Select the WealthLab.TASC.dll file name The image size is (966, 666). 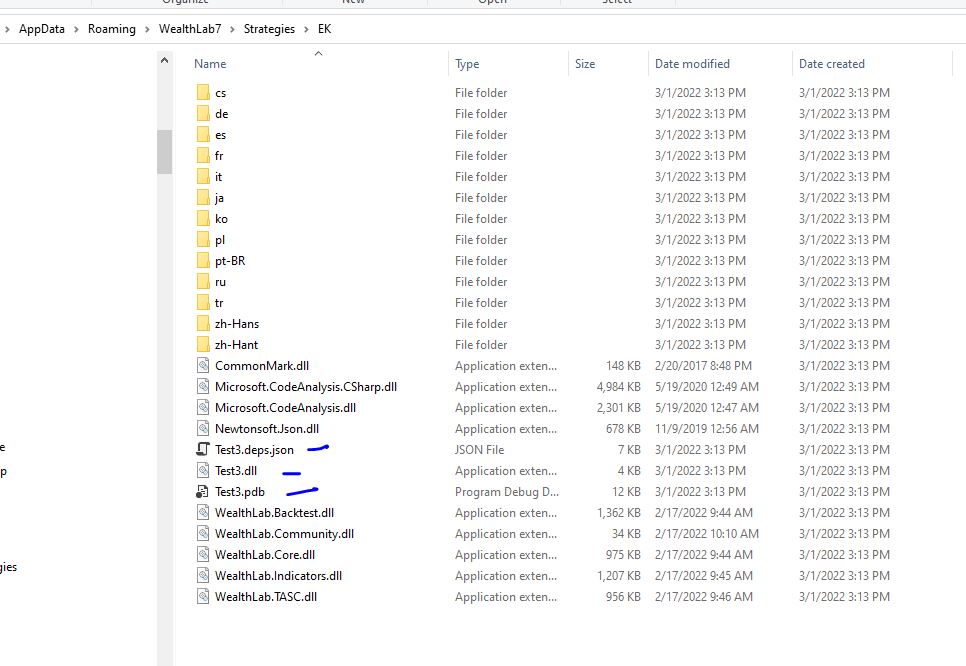pos(266,596)
